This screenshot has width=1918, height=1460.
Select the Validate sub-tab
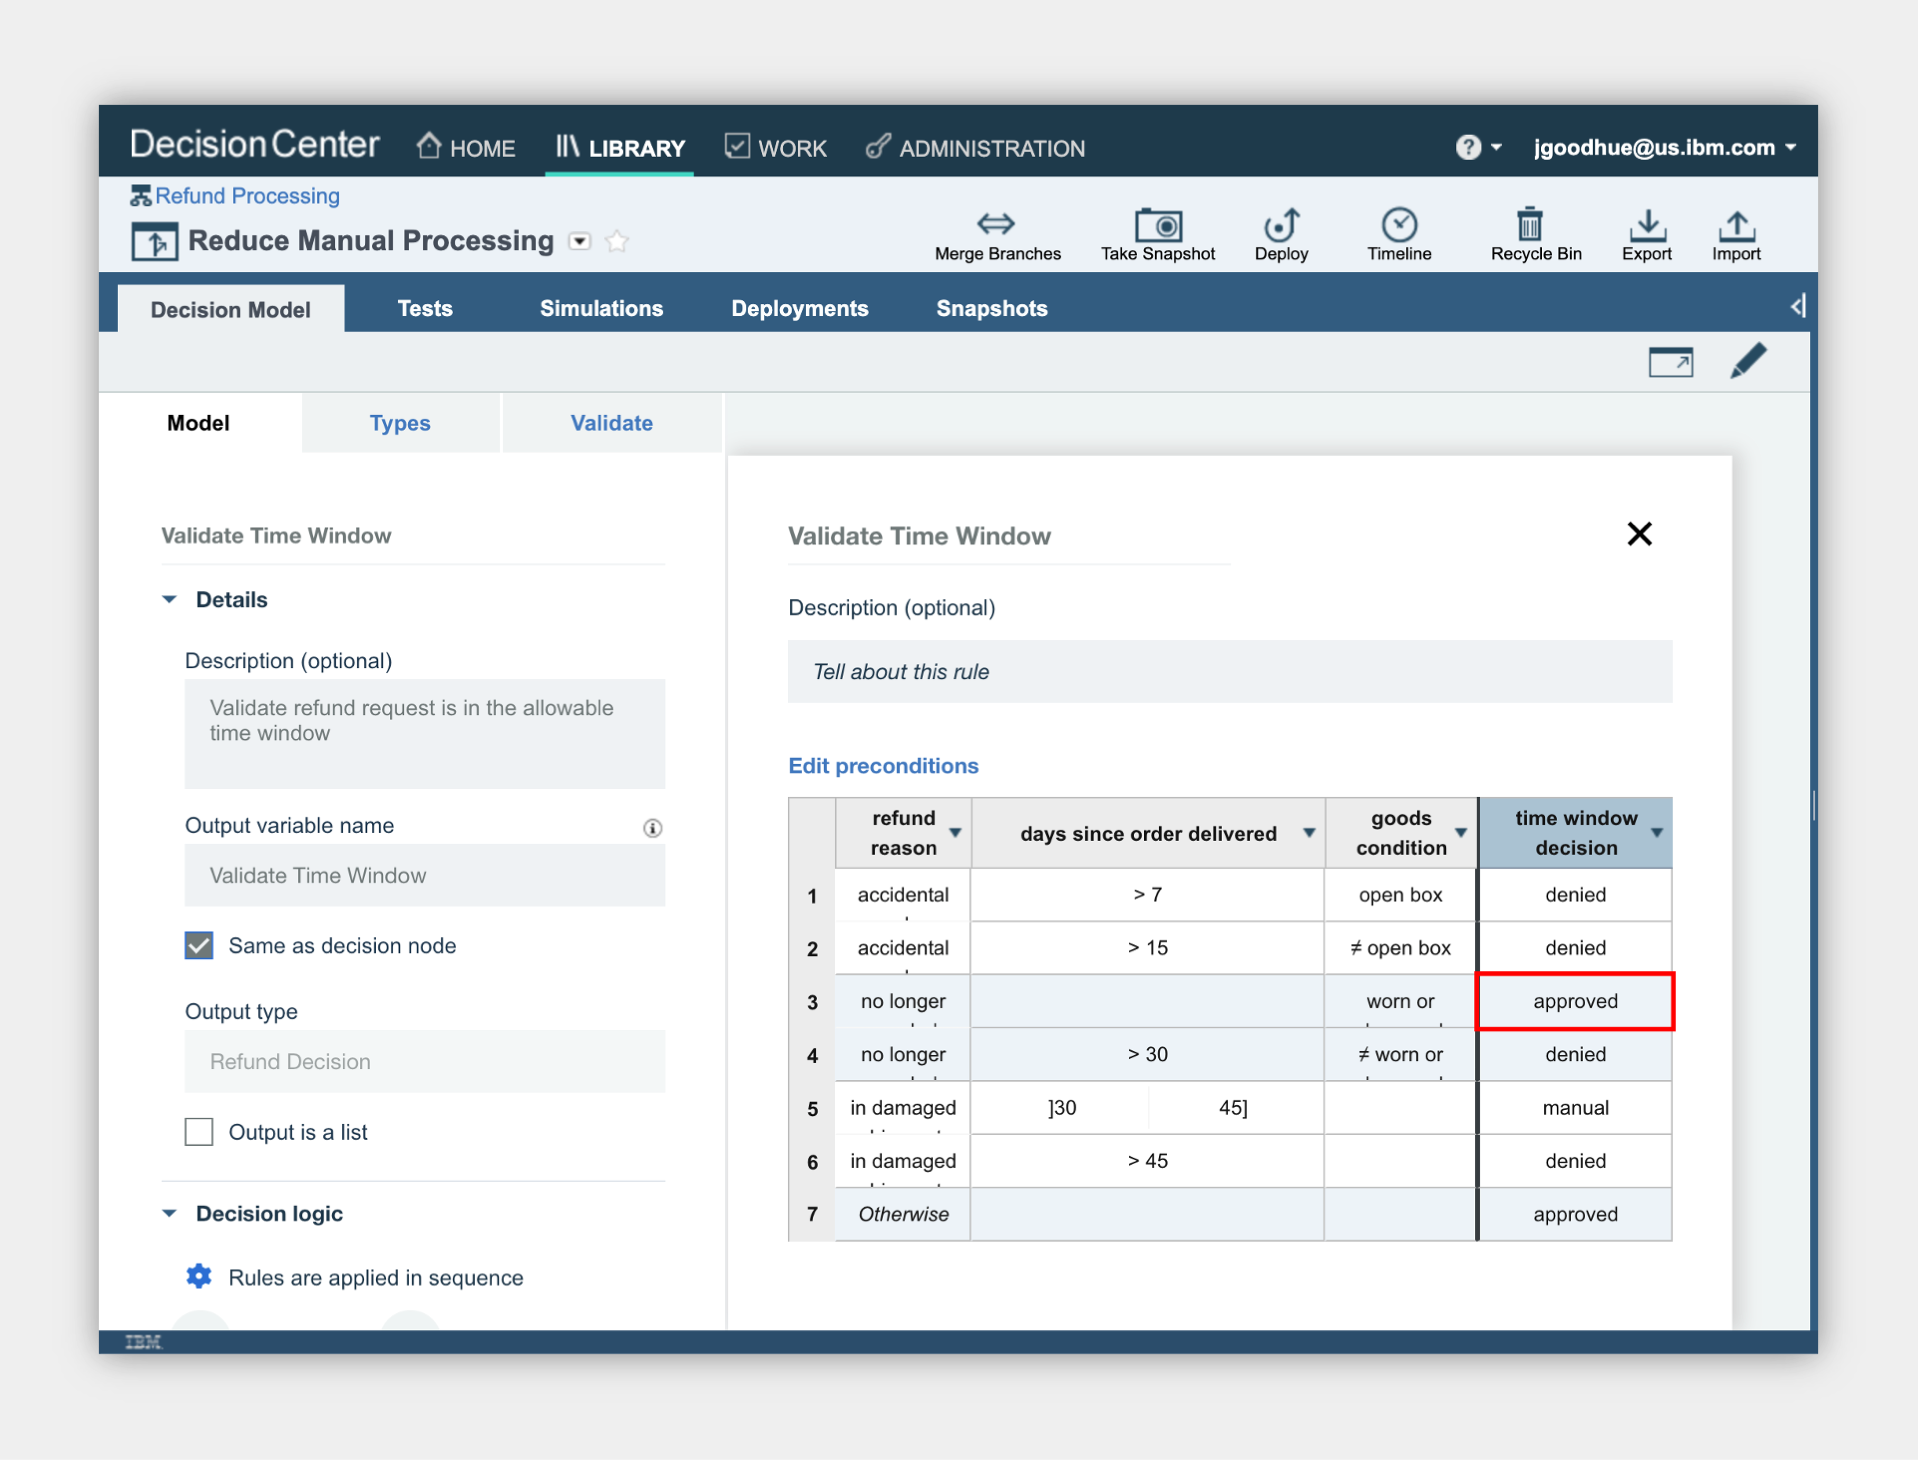[x=612, y=423]
